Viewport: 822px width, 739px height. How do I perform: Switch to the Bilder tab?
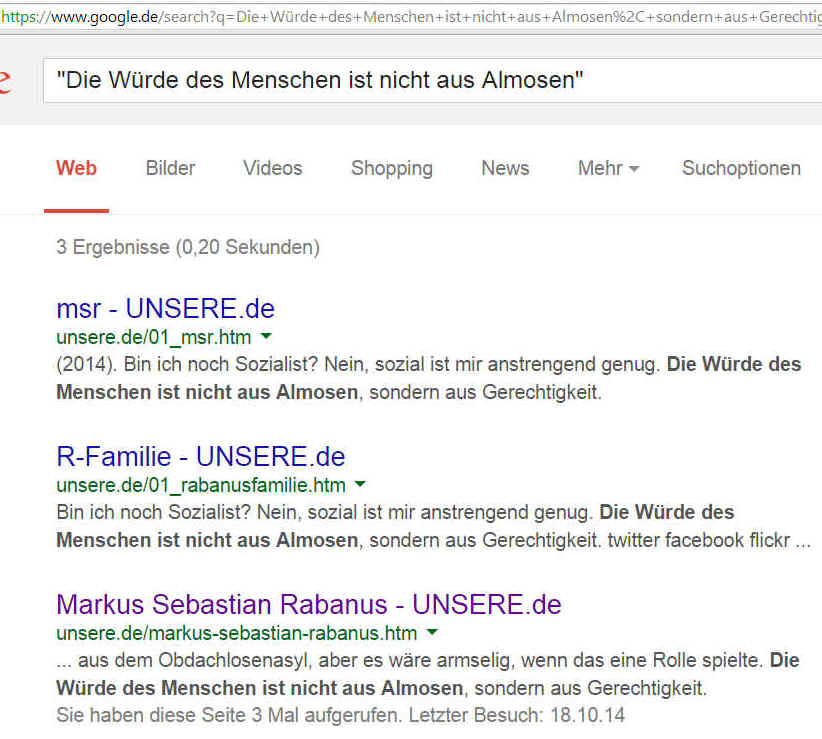170,168
